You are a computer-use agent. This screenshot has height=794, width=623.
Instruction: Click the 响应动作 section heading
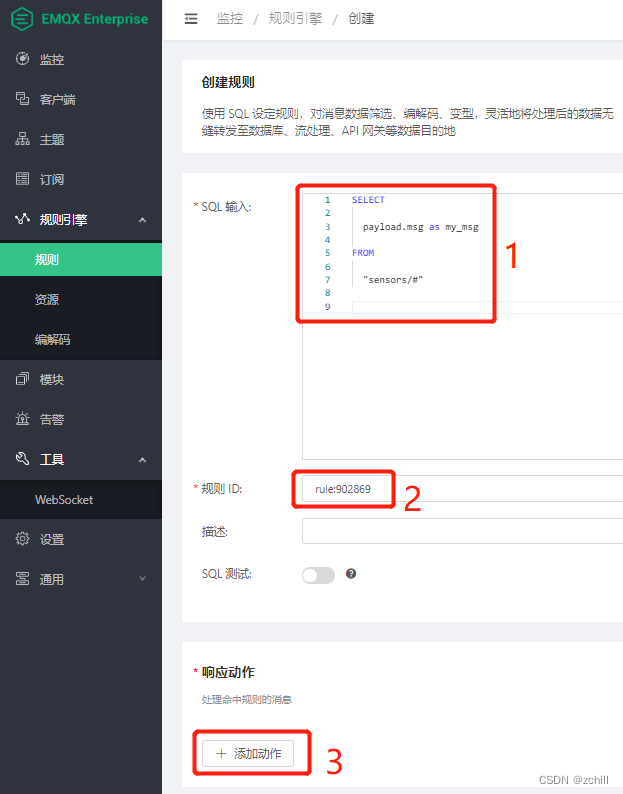point(228,672)
